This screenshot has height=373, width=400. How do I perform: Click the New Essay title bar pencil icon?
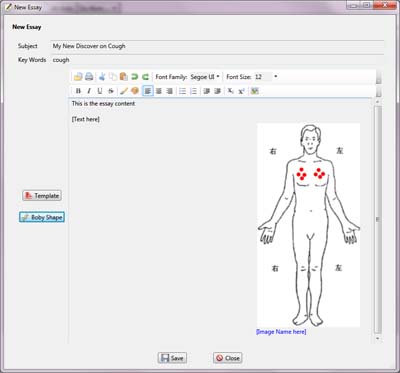pos(9,7)
